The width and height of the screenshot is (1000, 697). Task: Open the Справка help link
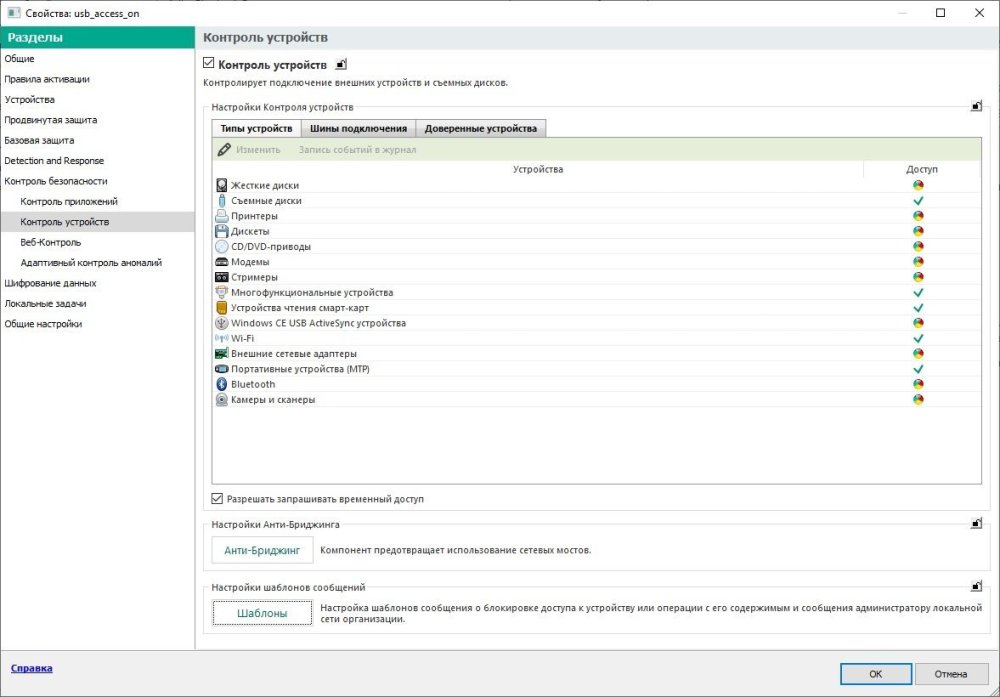(x=31, y=668)
